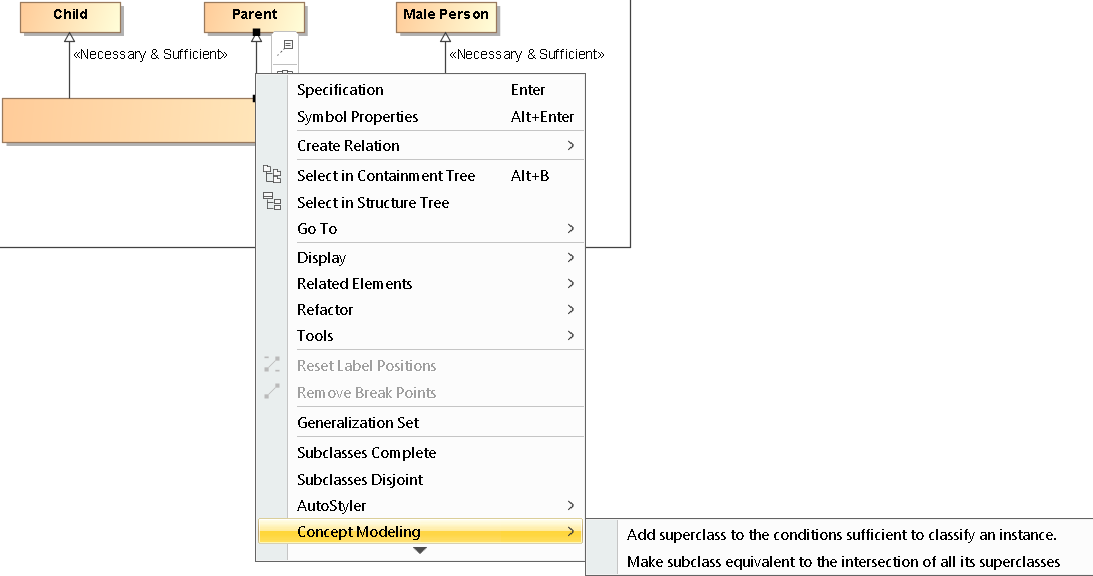Expand the AutoStyler submenu arrow

pos(571,506)
